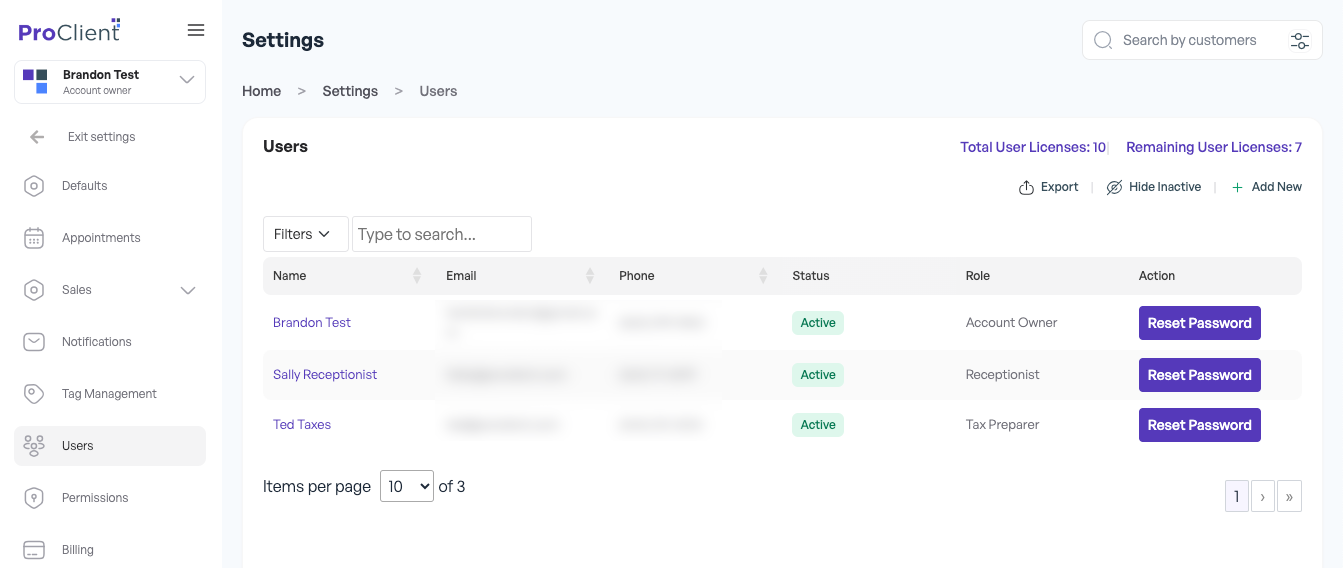Toggle the hamburger menu icon
Viewport: 1343px width, 568px height.
pyautogui.click(x=196, y=30)
